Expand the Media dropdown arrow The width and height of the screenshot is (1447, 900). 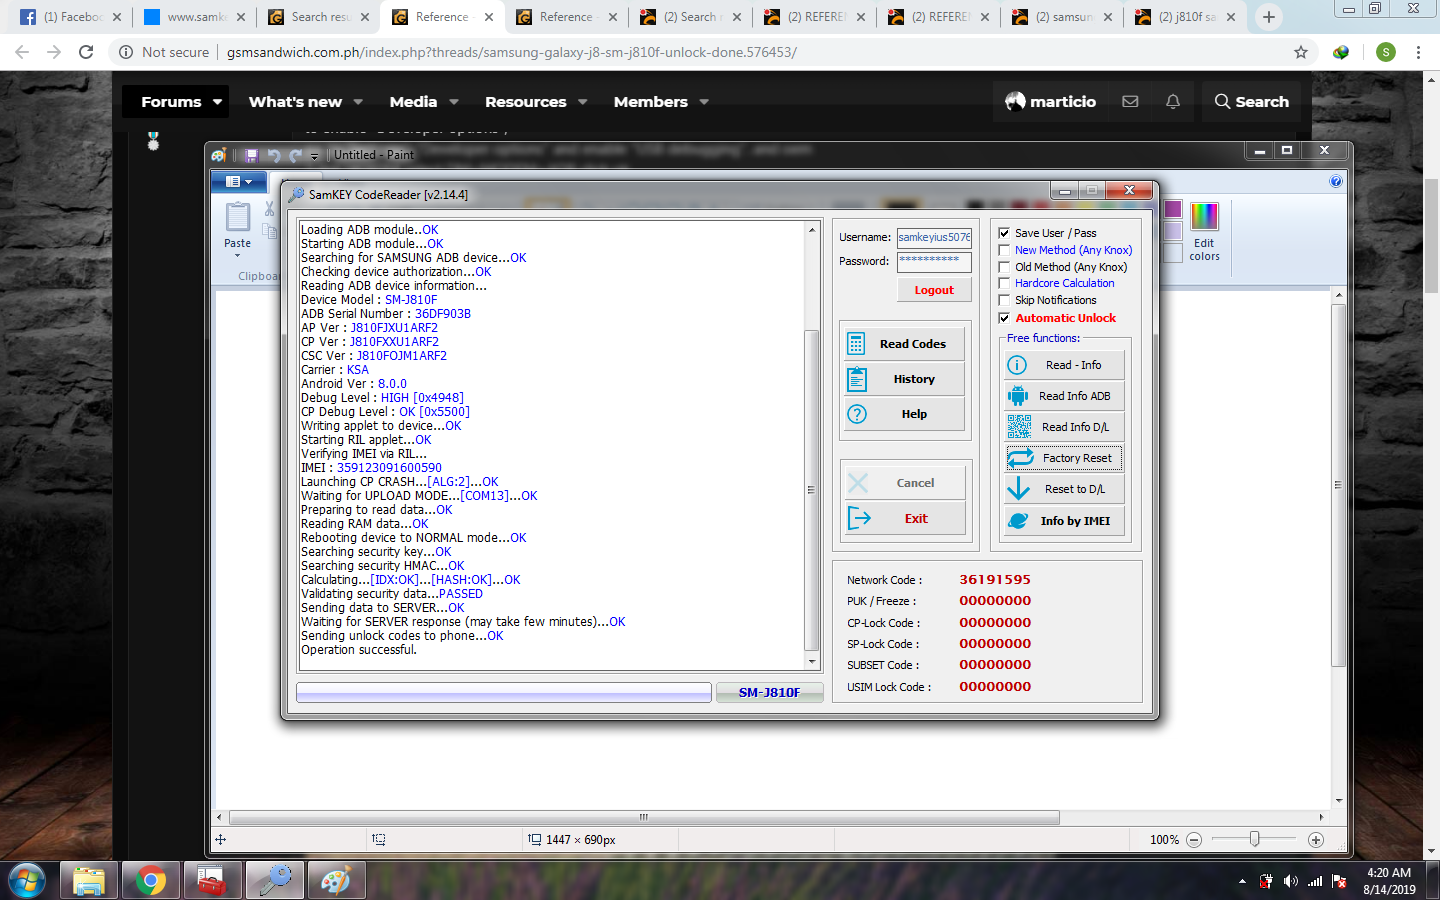click(x=454, y=102)
